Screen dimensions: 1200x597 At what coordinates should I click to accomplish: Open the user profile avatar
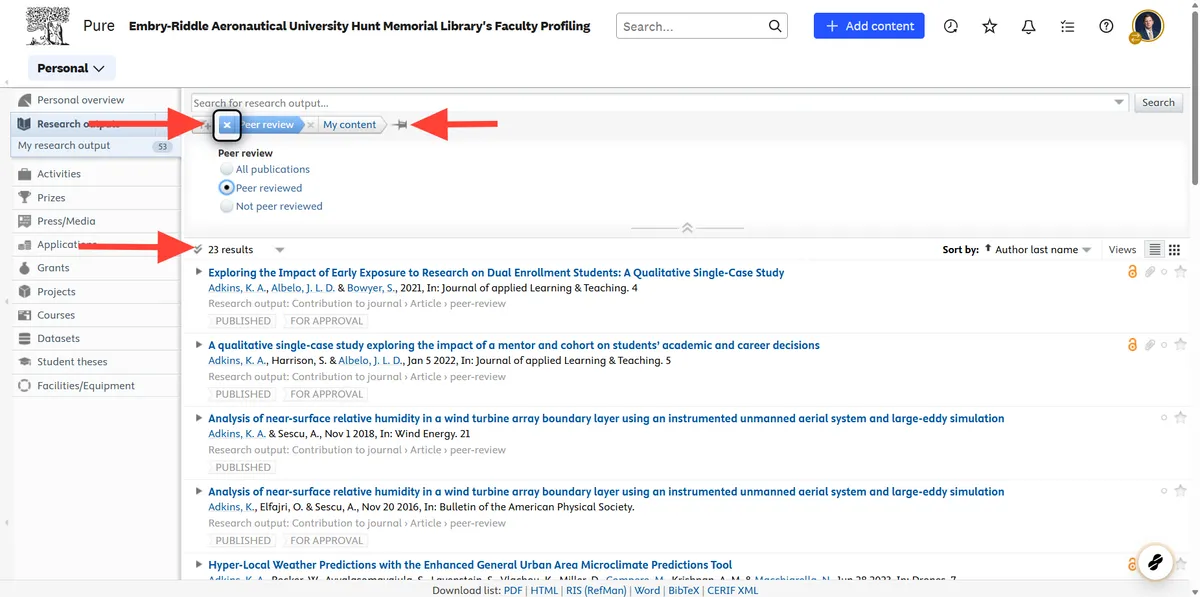1148,26
